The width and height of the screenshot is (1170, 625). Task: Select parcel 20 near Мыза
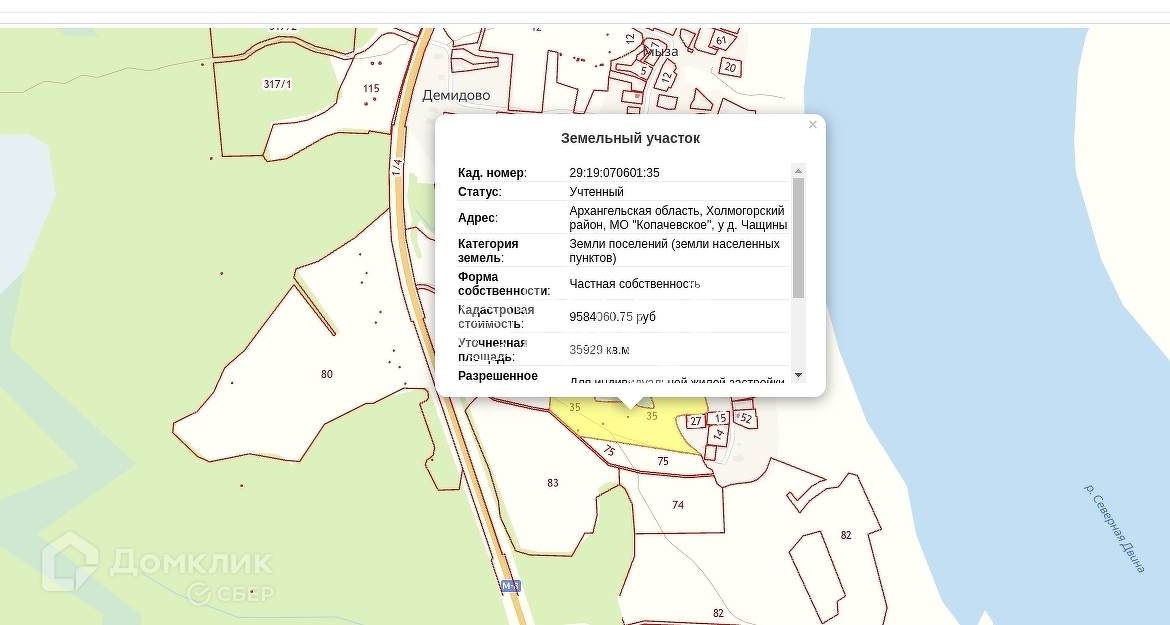coord(731,67)
